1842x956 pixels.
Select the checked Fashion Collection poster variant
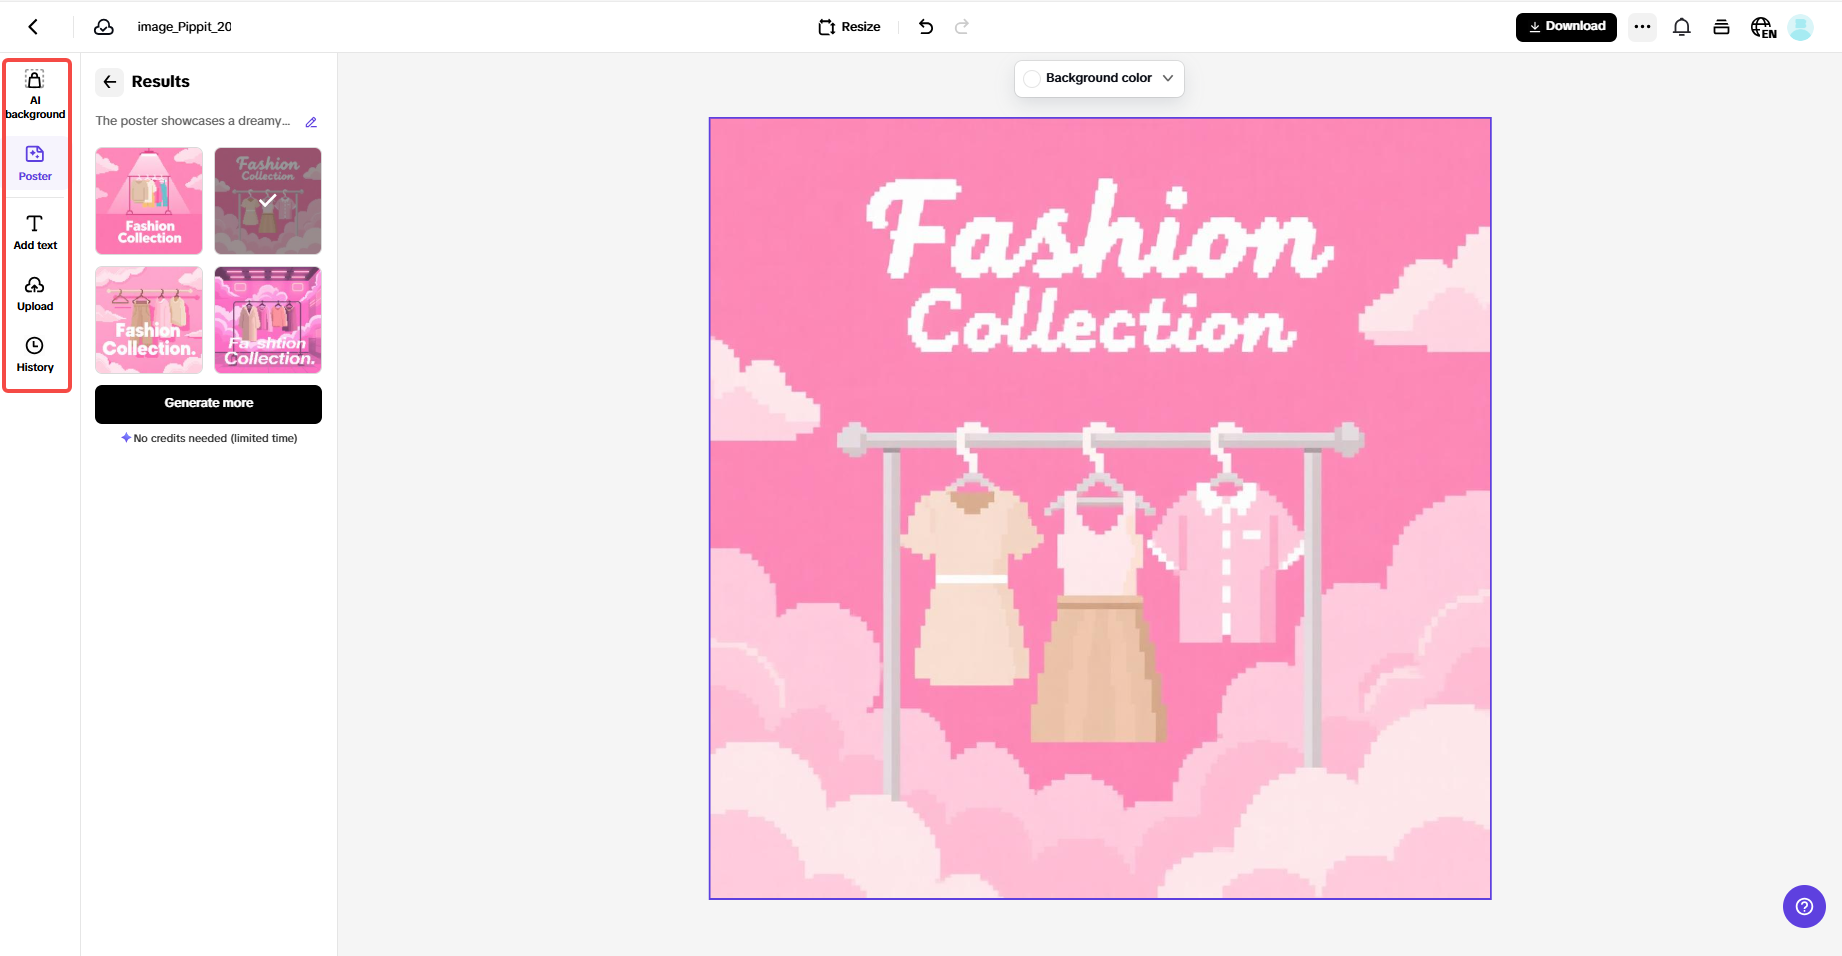tap(267, 200)
